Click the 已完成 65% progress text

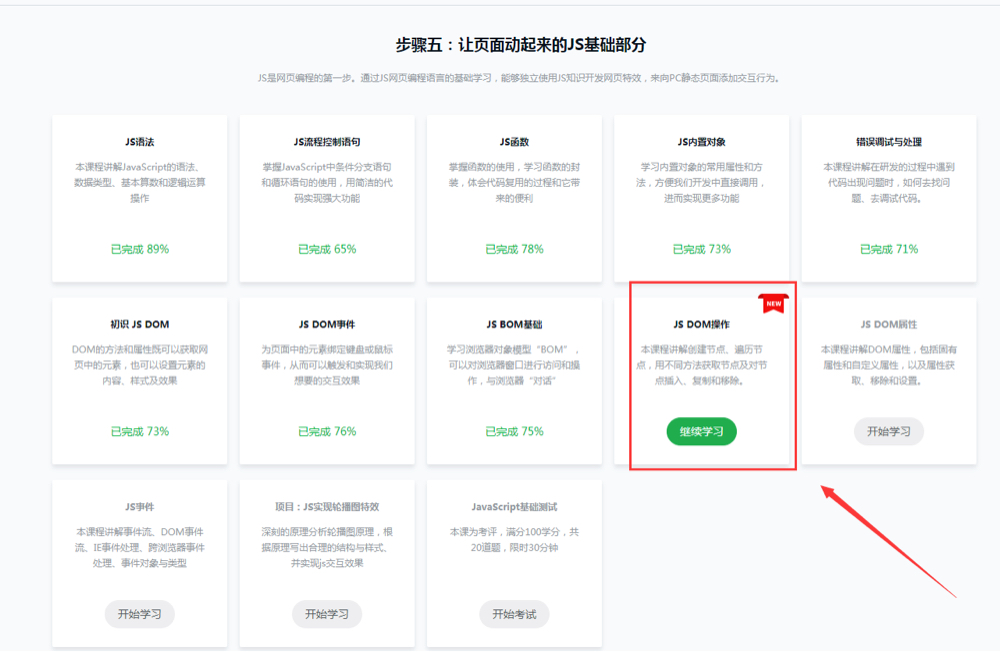click(x=327, y=249)
